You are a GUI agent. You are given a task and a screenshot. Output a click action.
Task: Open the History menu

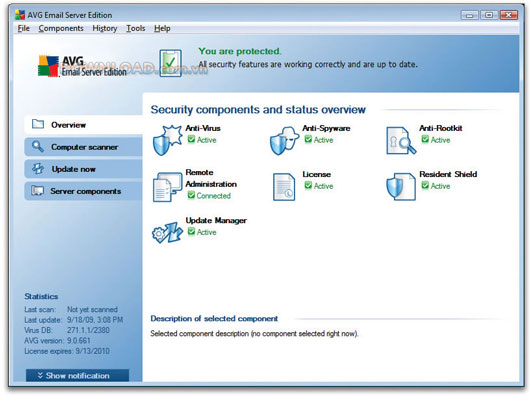coord(105,28)
